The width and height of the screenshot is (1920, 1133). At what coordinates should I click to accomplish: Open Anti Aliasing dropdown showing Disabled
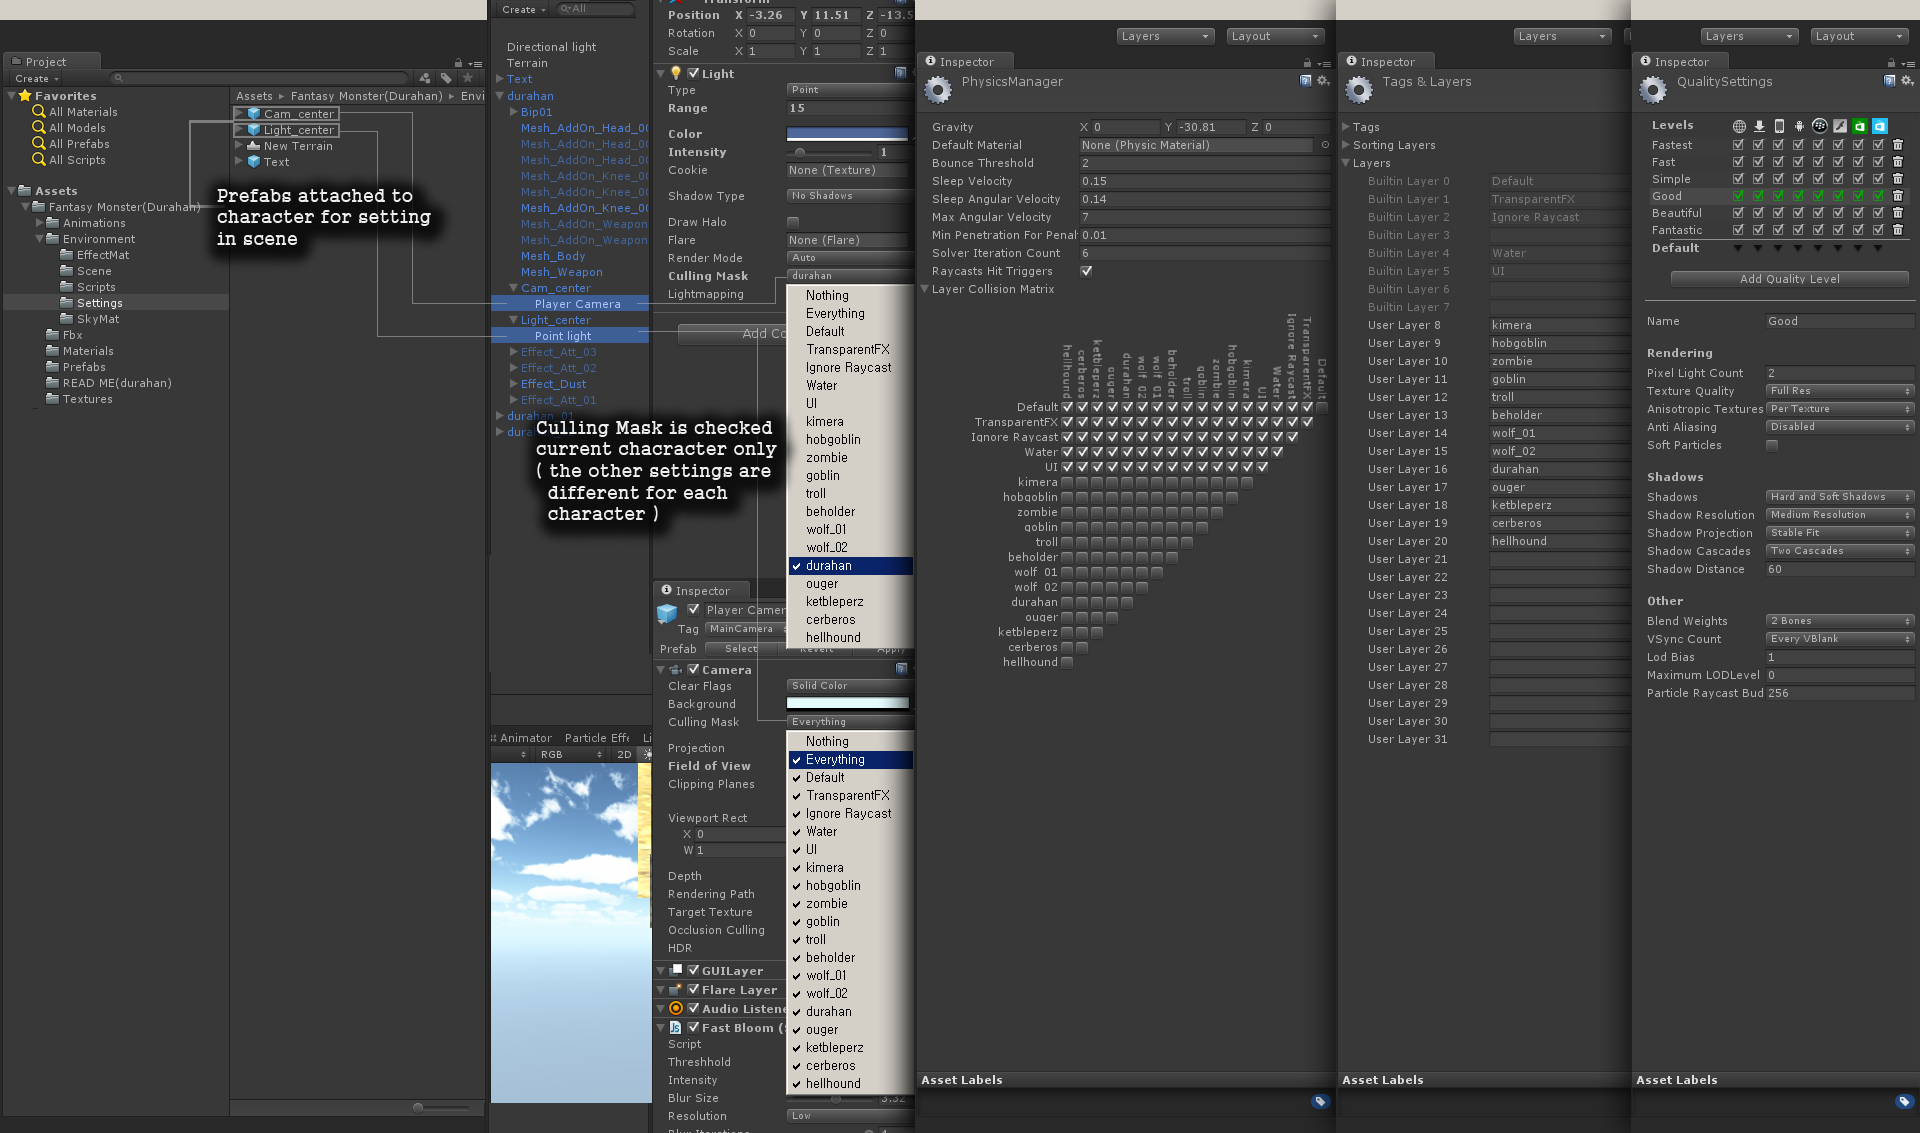[1840, 427]
